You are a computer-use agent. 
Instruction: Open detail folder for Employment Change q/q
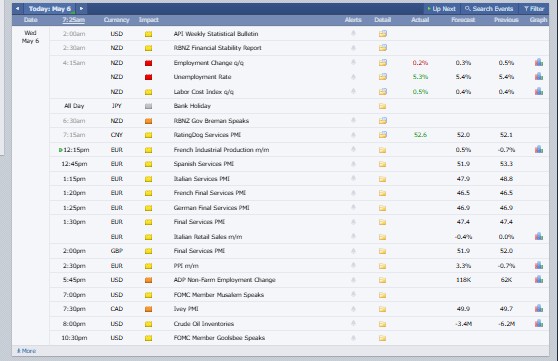[383, 63]
